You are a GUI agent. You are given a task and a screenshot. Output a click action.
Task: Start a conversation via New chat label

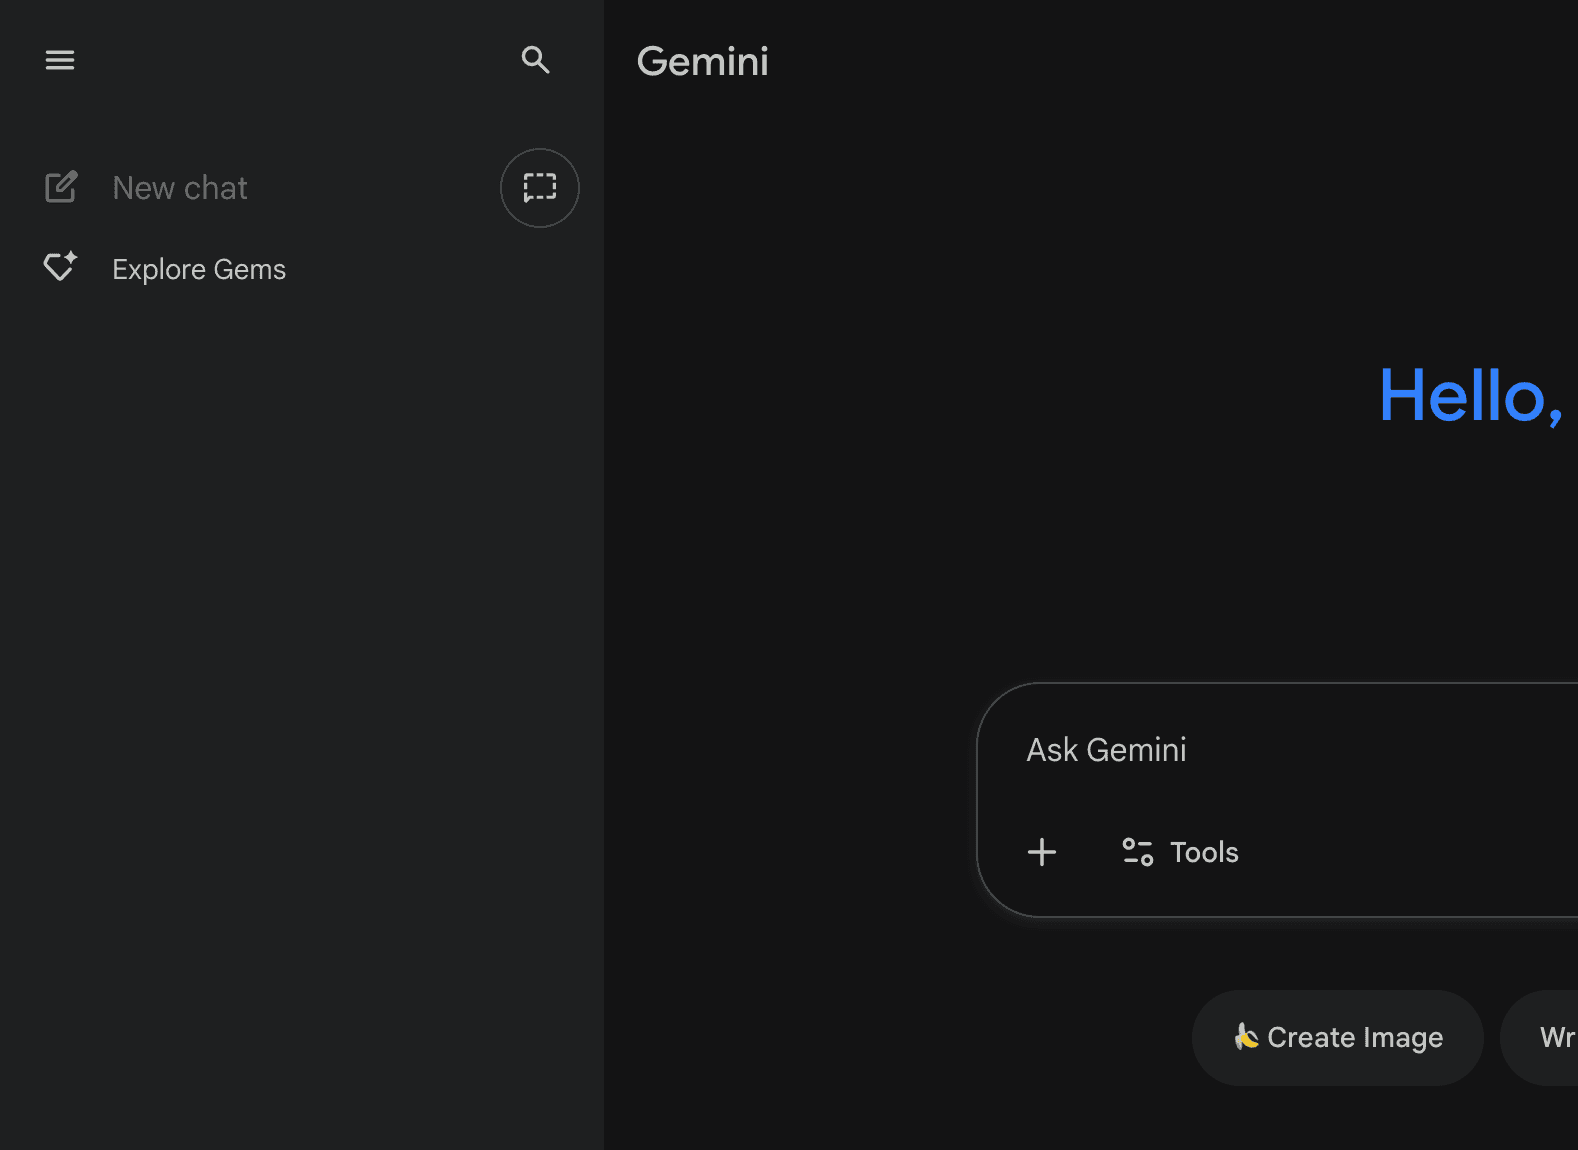180,188
